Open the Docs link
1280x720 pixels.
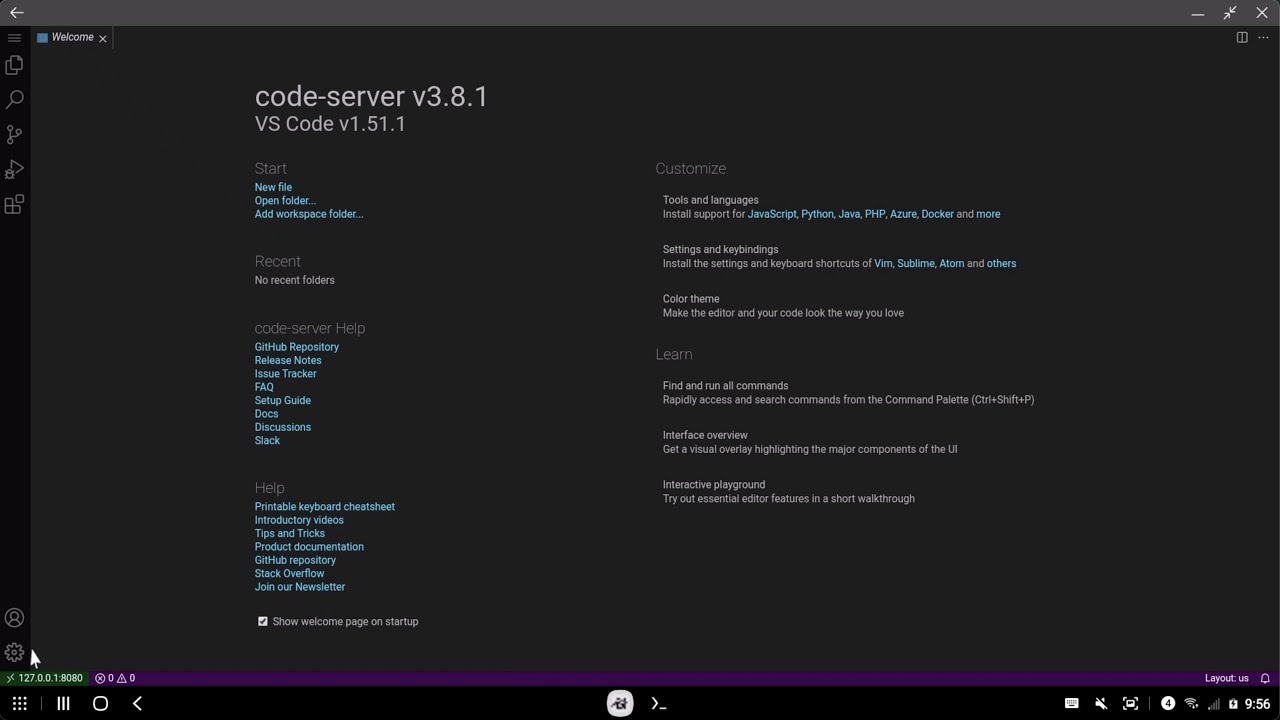click(x=267, y=414)
